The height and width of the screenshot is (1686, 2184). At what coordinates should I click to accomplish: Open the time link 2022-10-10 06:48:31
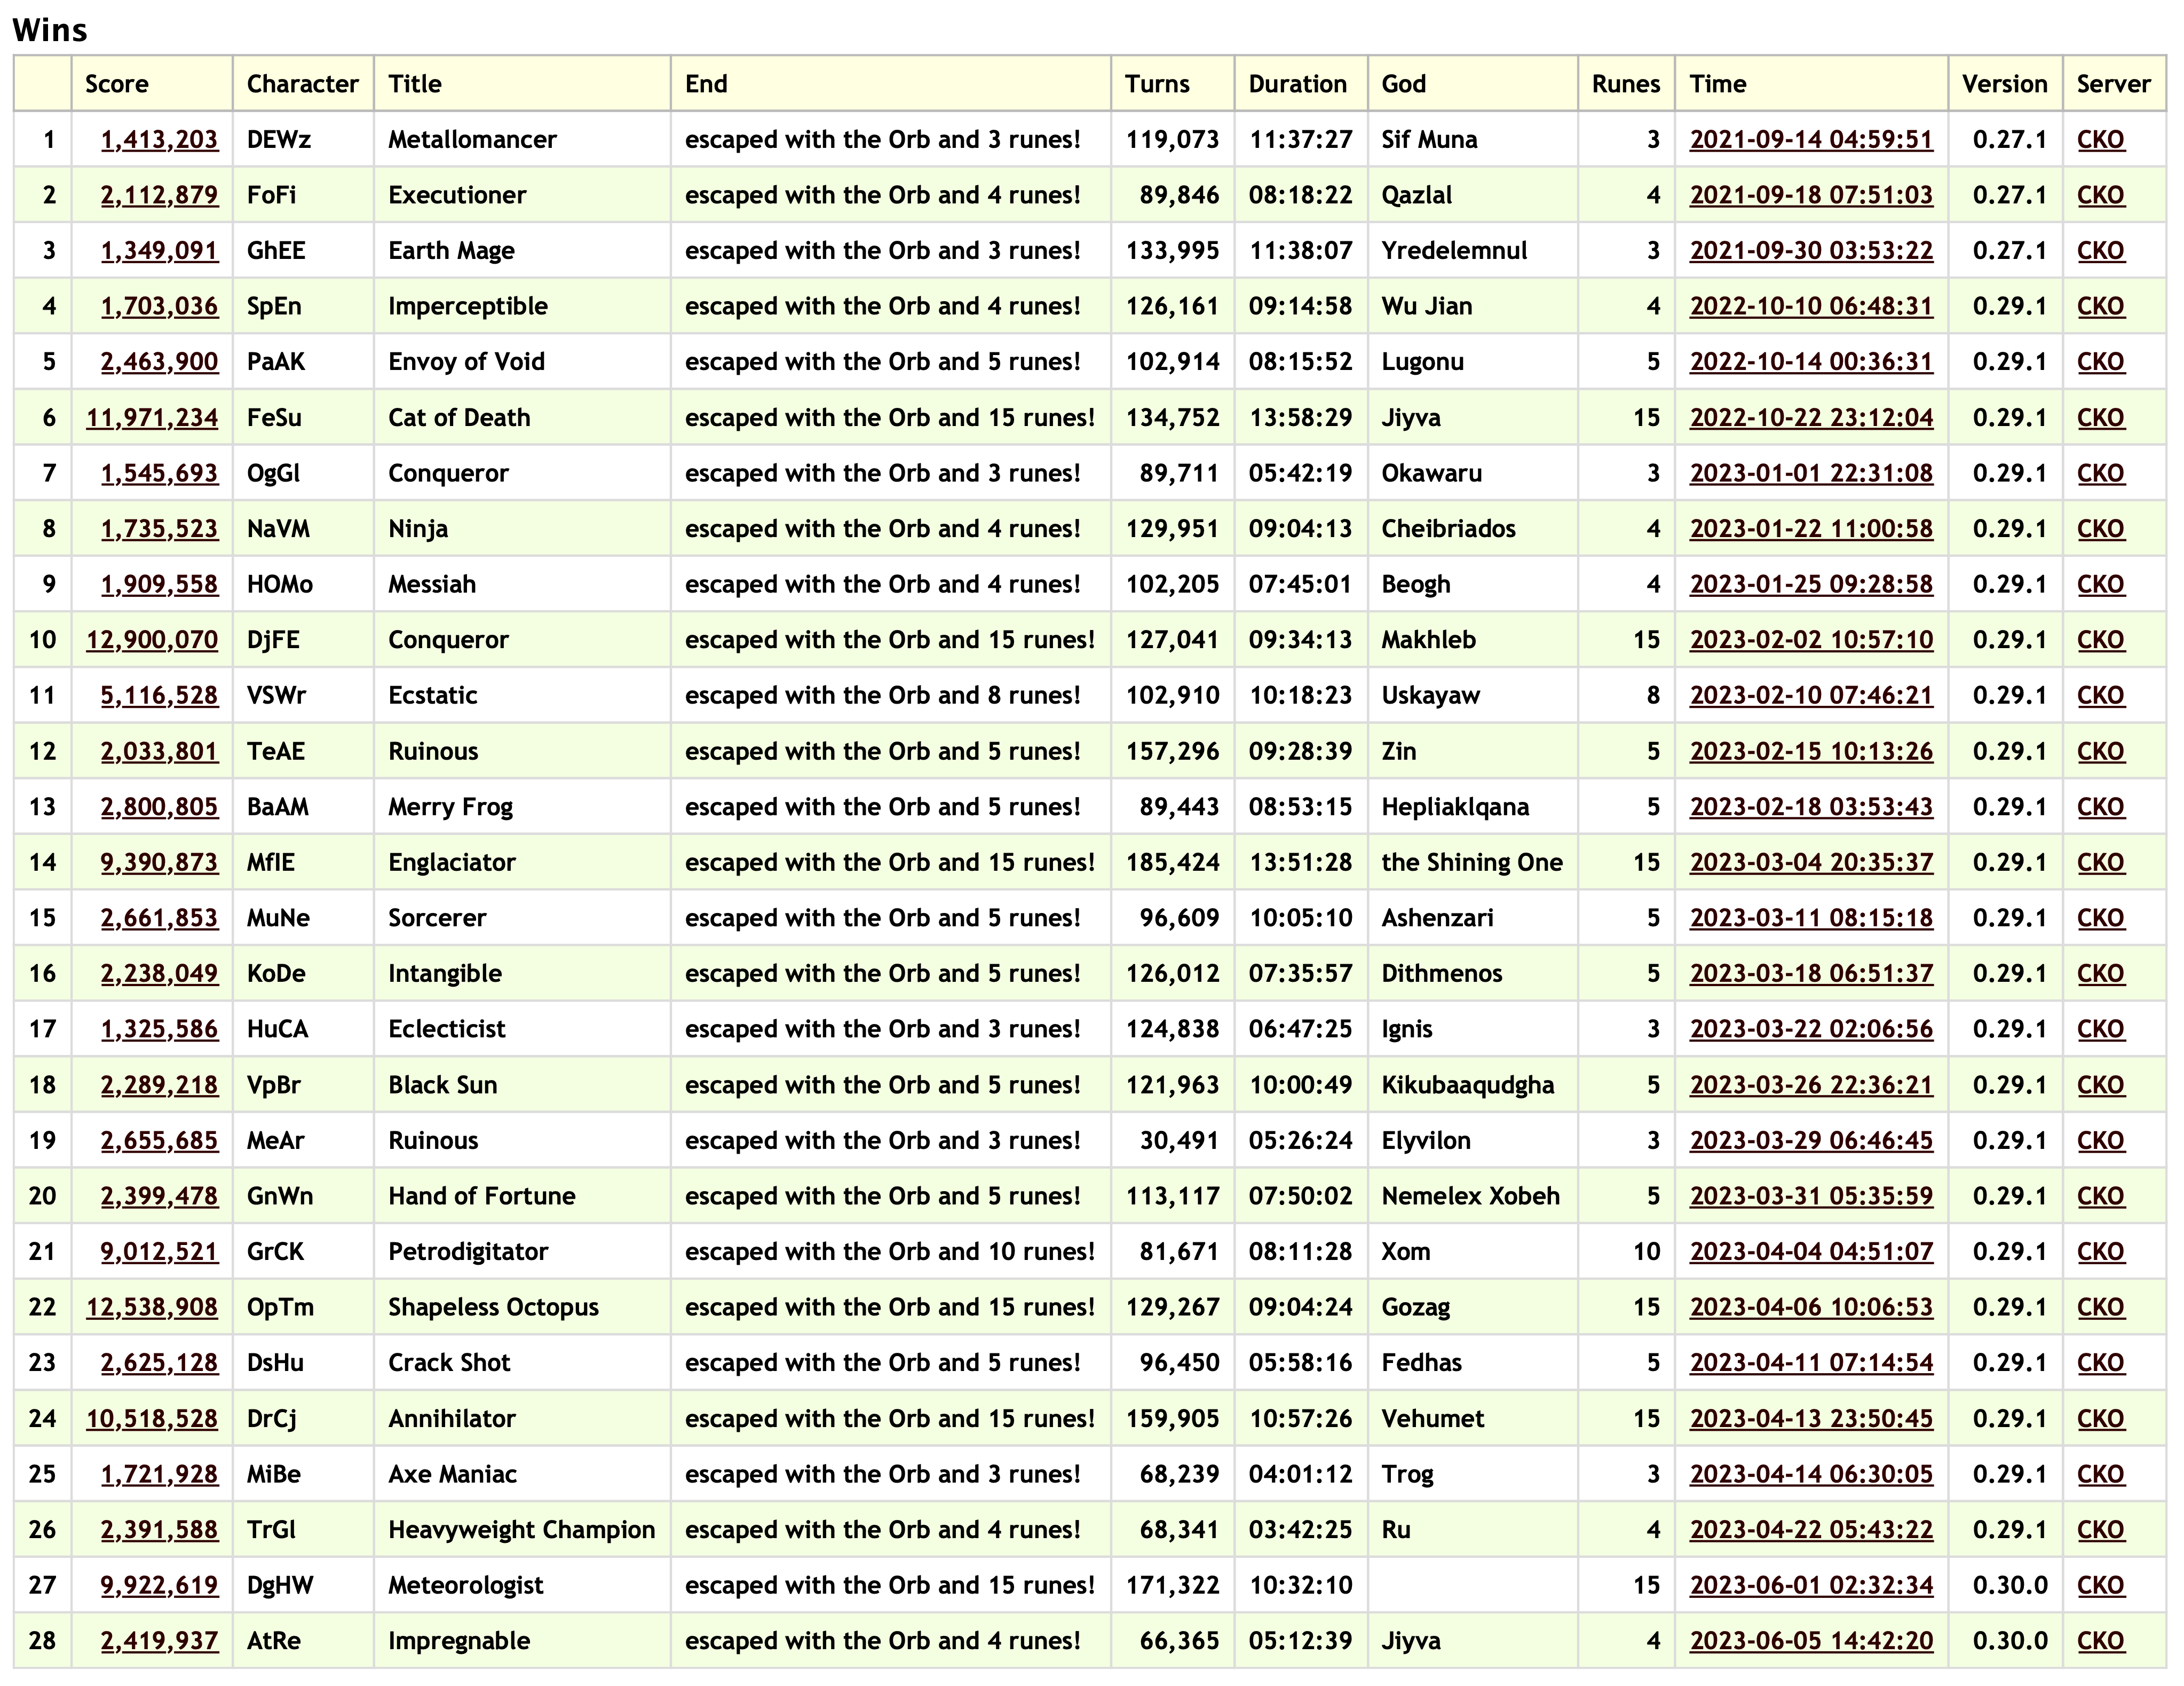click(x=1811, y=306)
